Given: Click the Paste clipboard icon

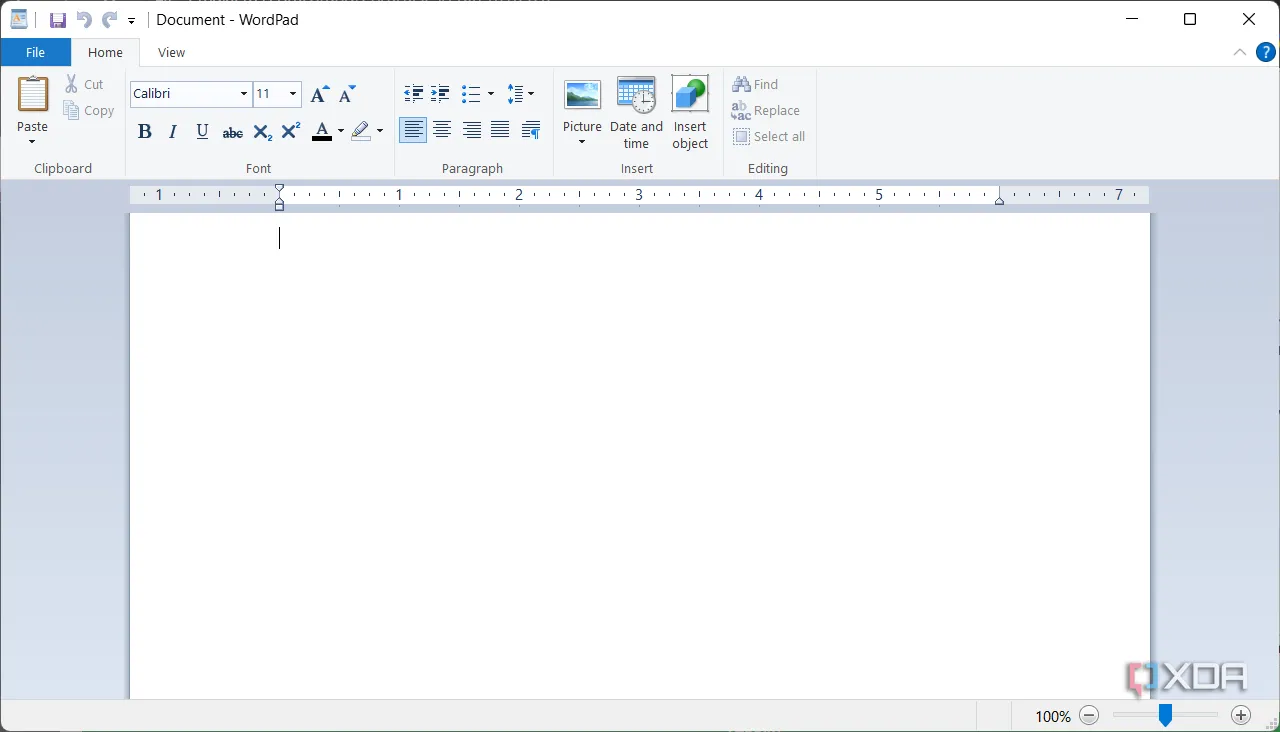Looking at the screenshot, I should tap(32, 95).
